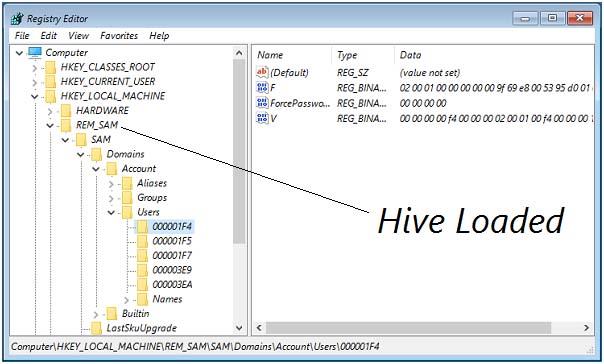
Task: Click the 00 00 00 00 data cell
Action: pyautogui.click(x=423, y=103)
